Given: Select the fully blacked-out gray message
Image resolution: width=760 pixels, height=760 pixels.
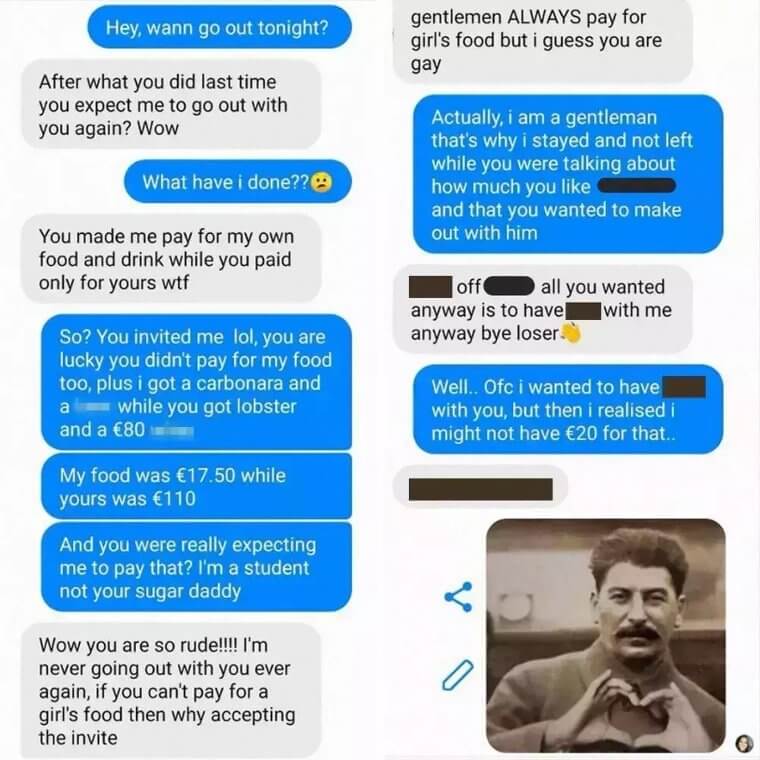Looking at the screenshot, I should tap(480, 489).
